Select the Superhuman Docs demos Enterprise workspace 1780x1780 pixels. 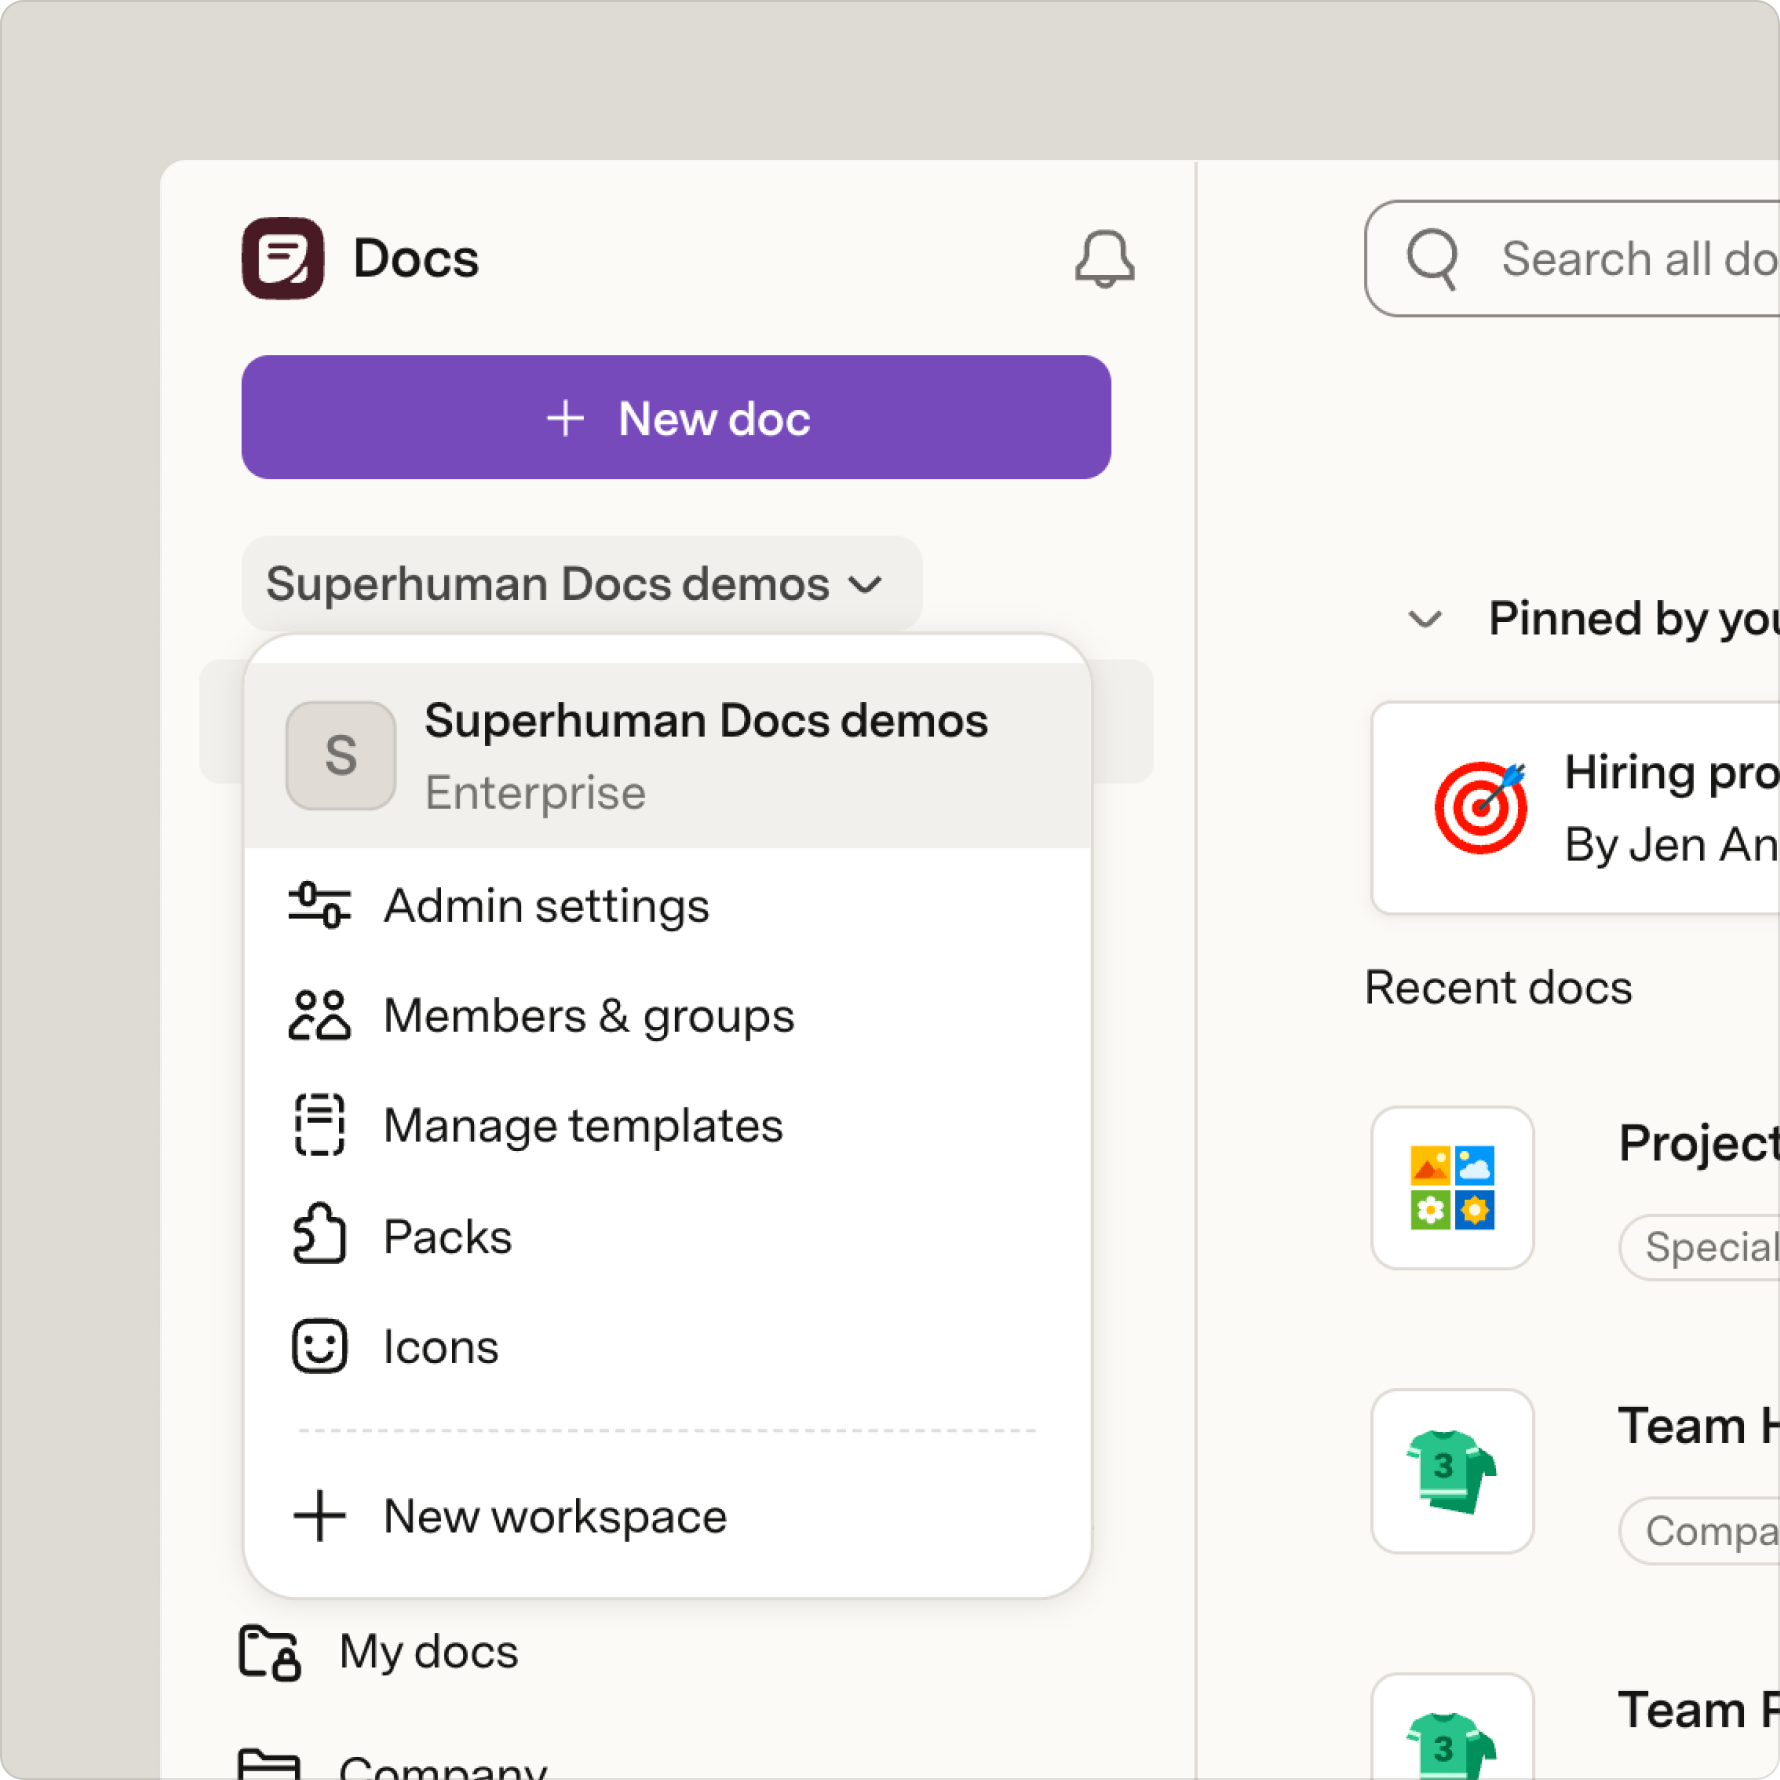coord(667,756)
